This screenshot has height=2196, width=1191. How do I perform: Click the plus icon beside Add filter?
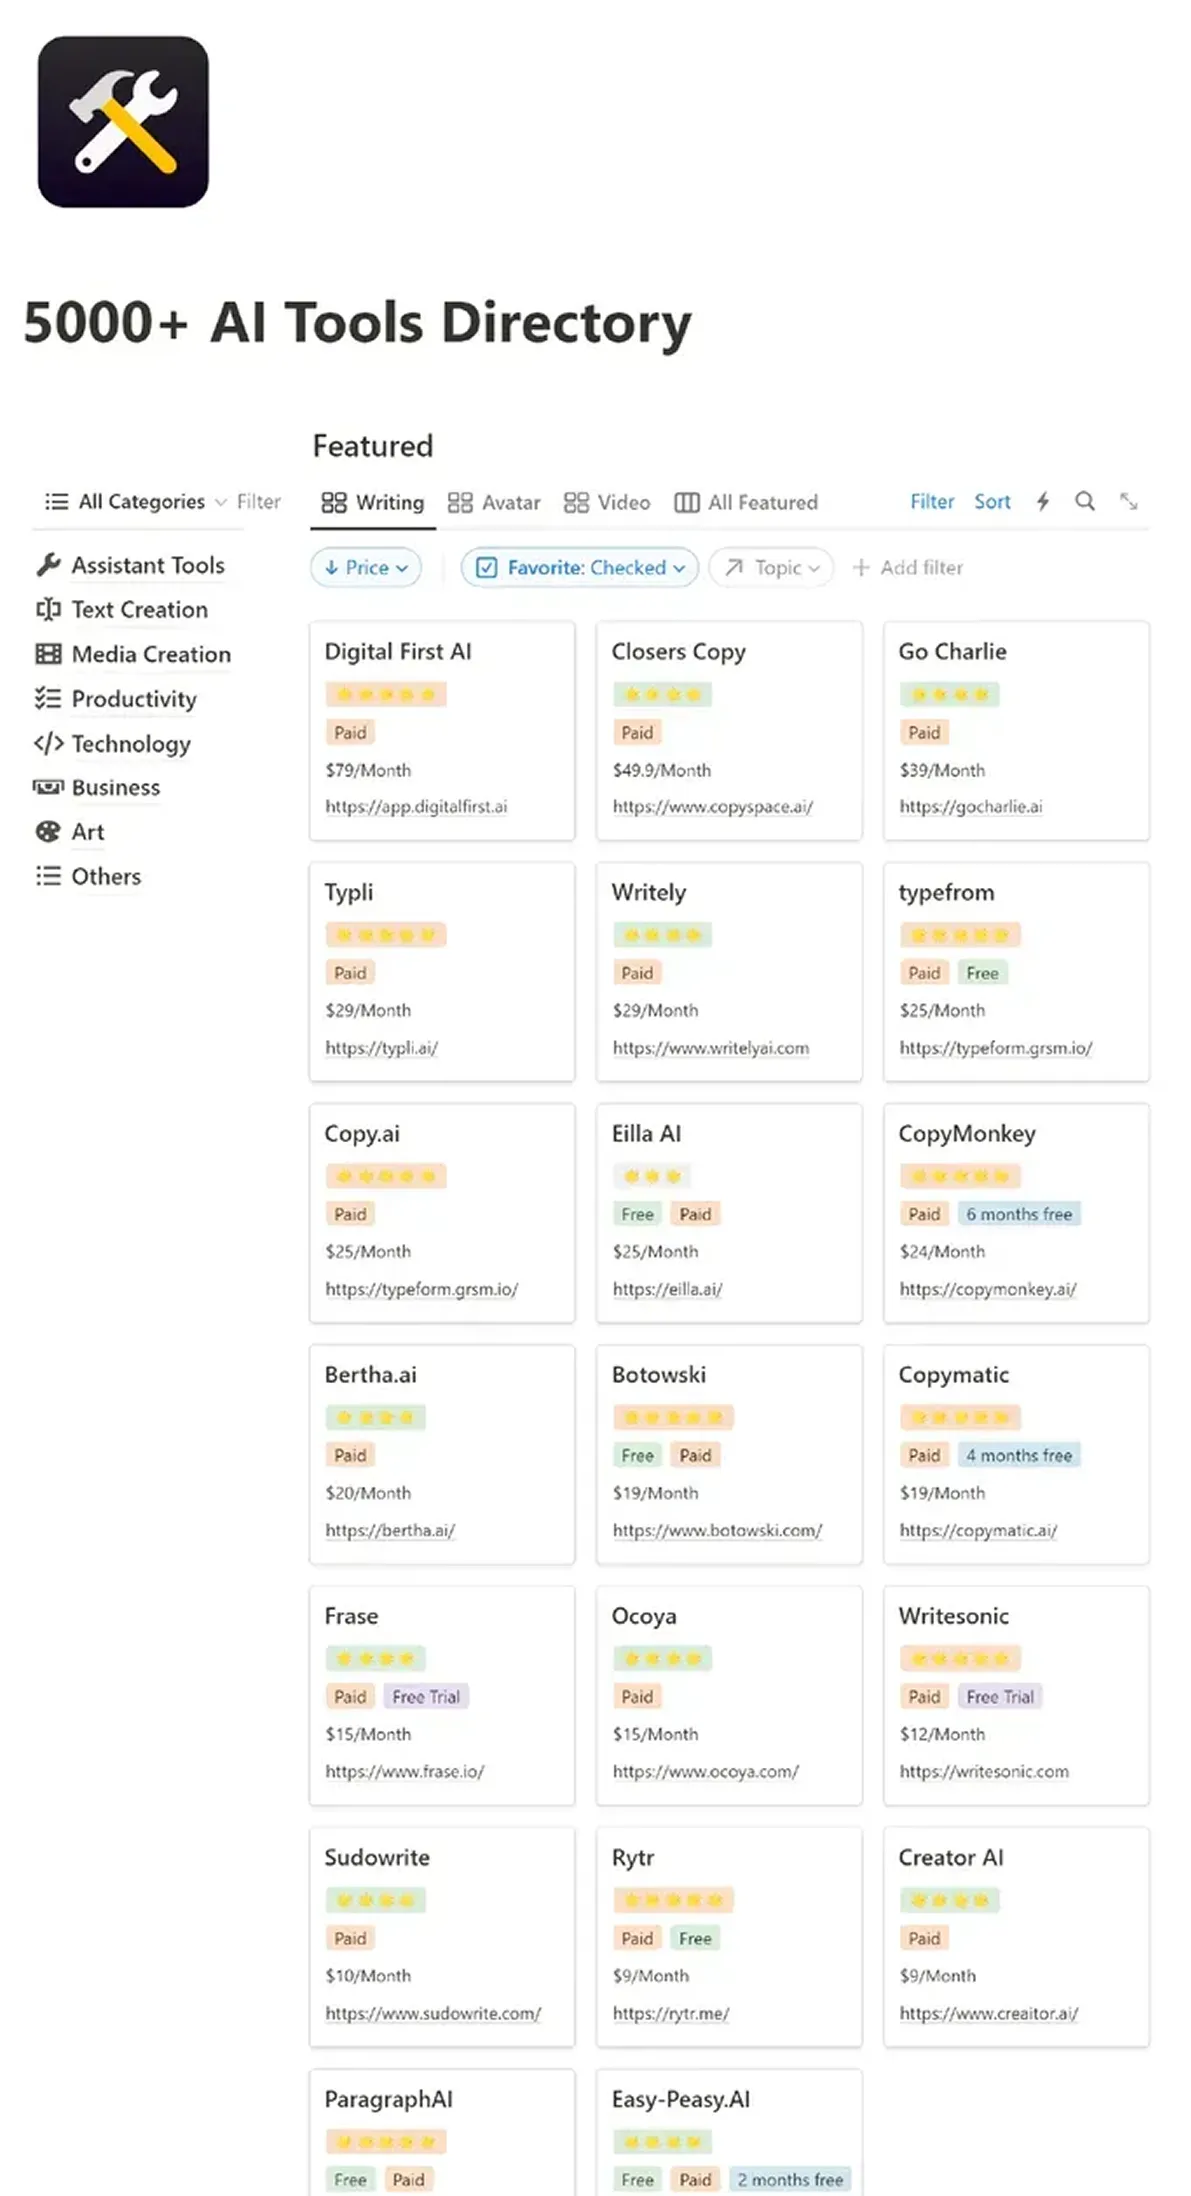860,568
